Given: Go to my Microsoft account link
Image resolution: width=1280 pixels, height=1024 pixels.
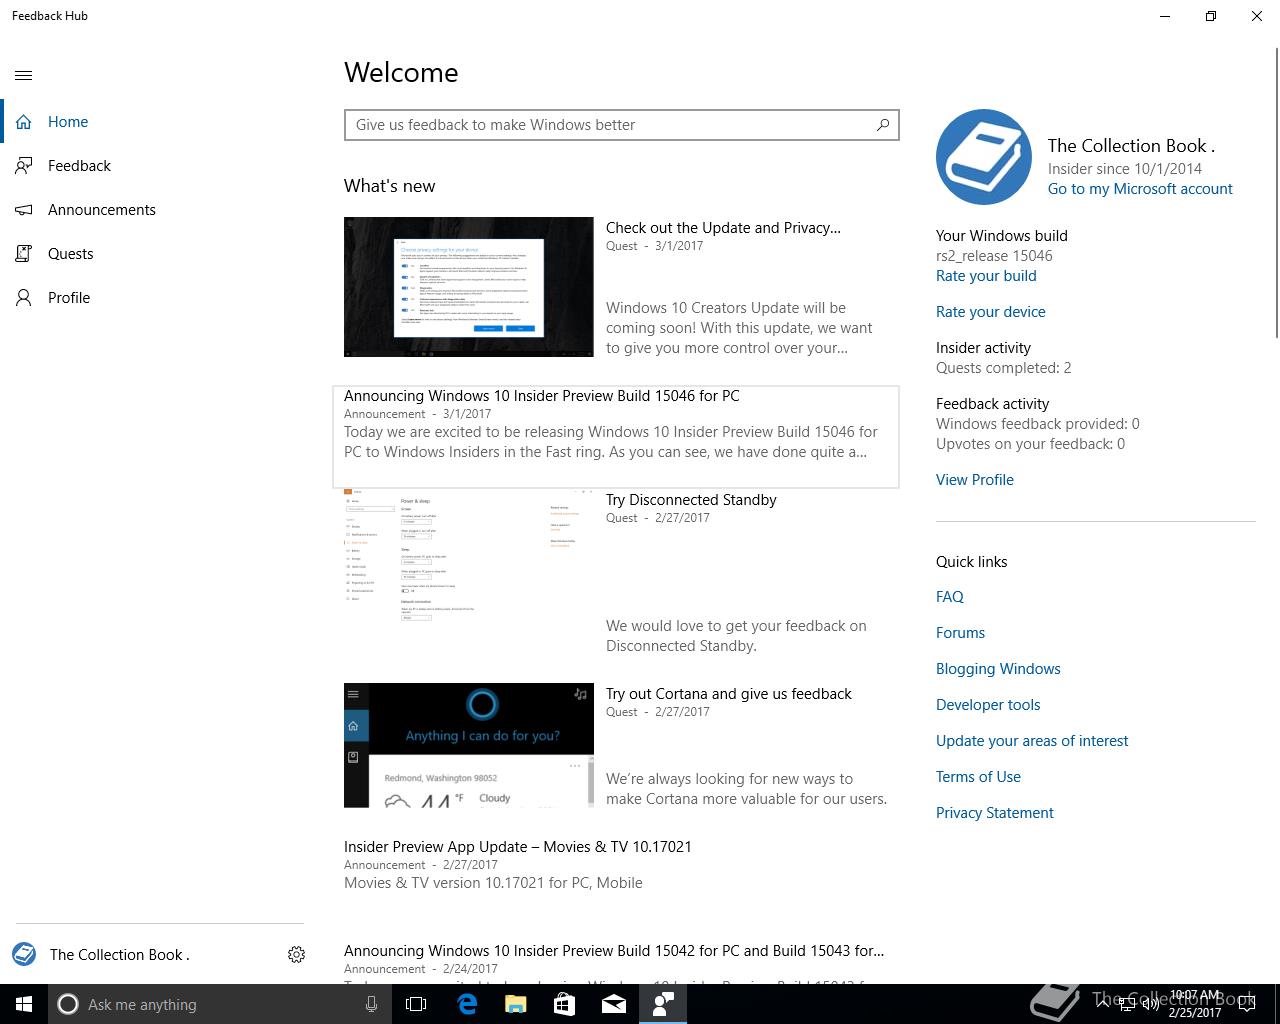Looking at the screenshot, I should pyautogui.click(x=1140, y=189).
